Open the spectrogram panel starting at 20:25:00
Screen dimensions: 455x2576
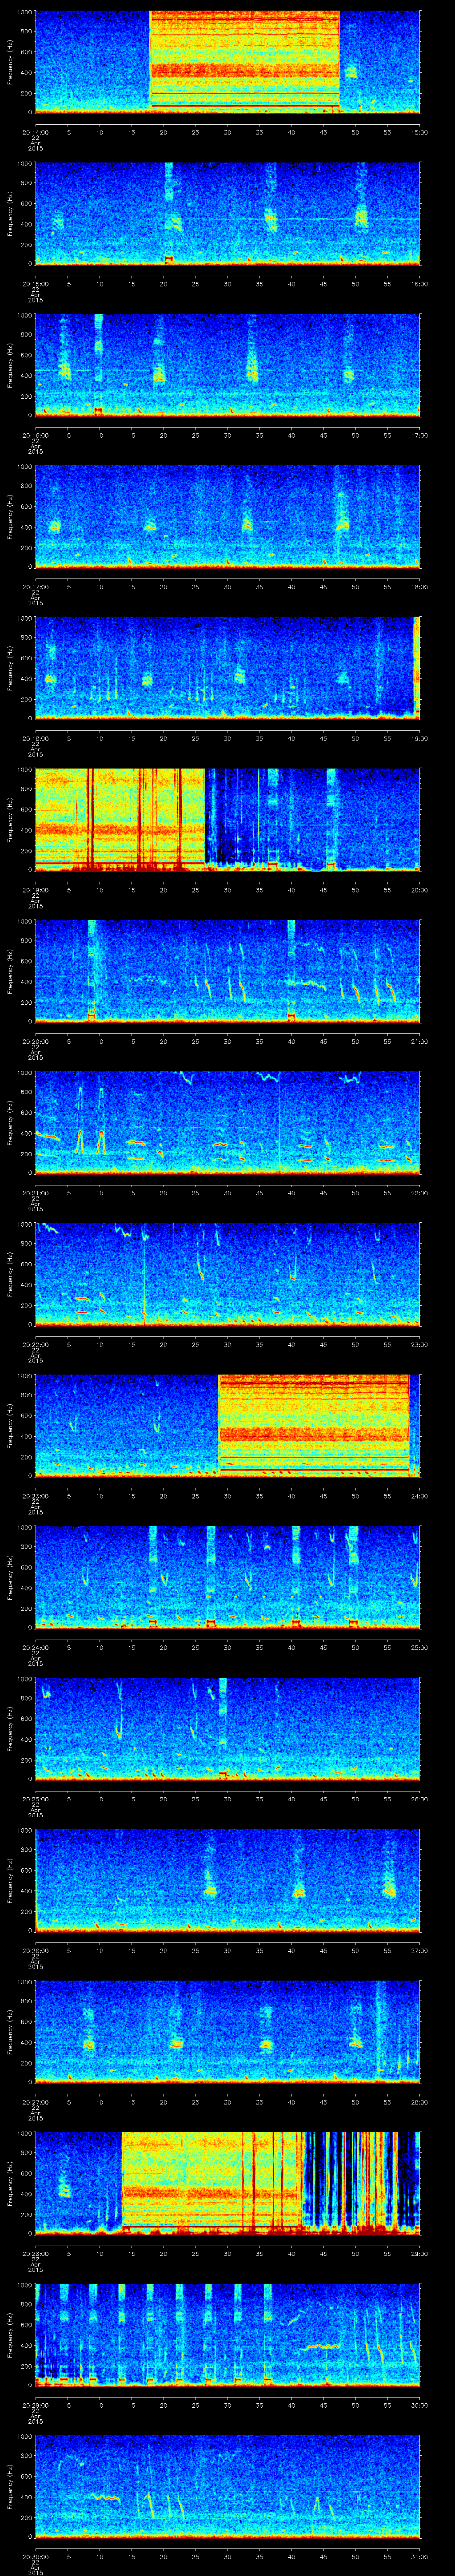point(228,1729)
